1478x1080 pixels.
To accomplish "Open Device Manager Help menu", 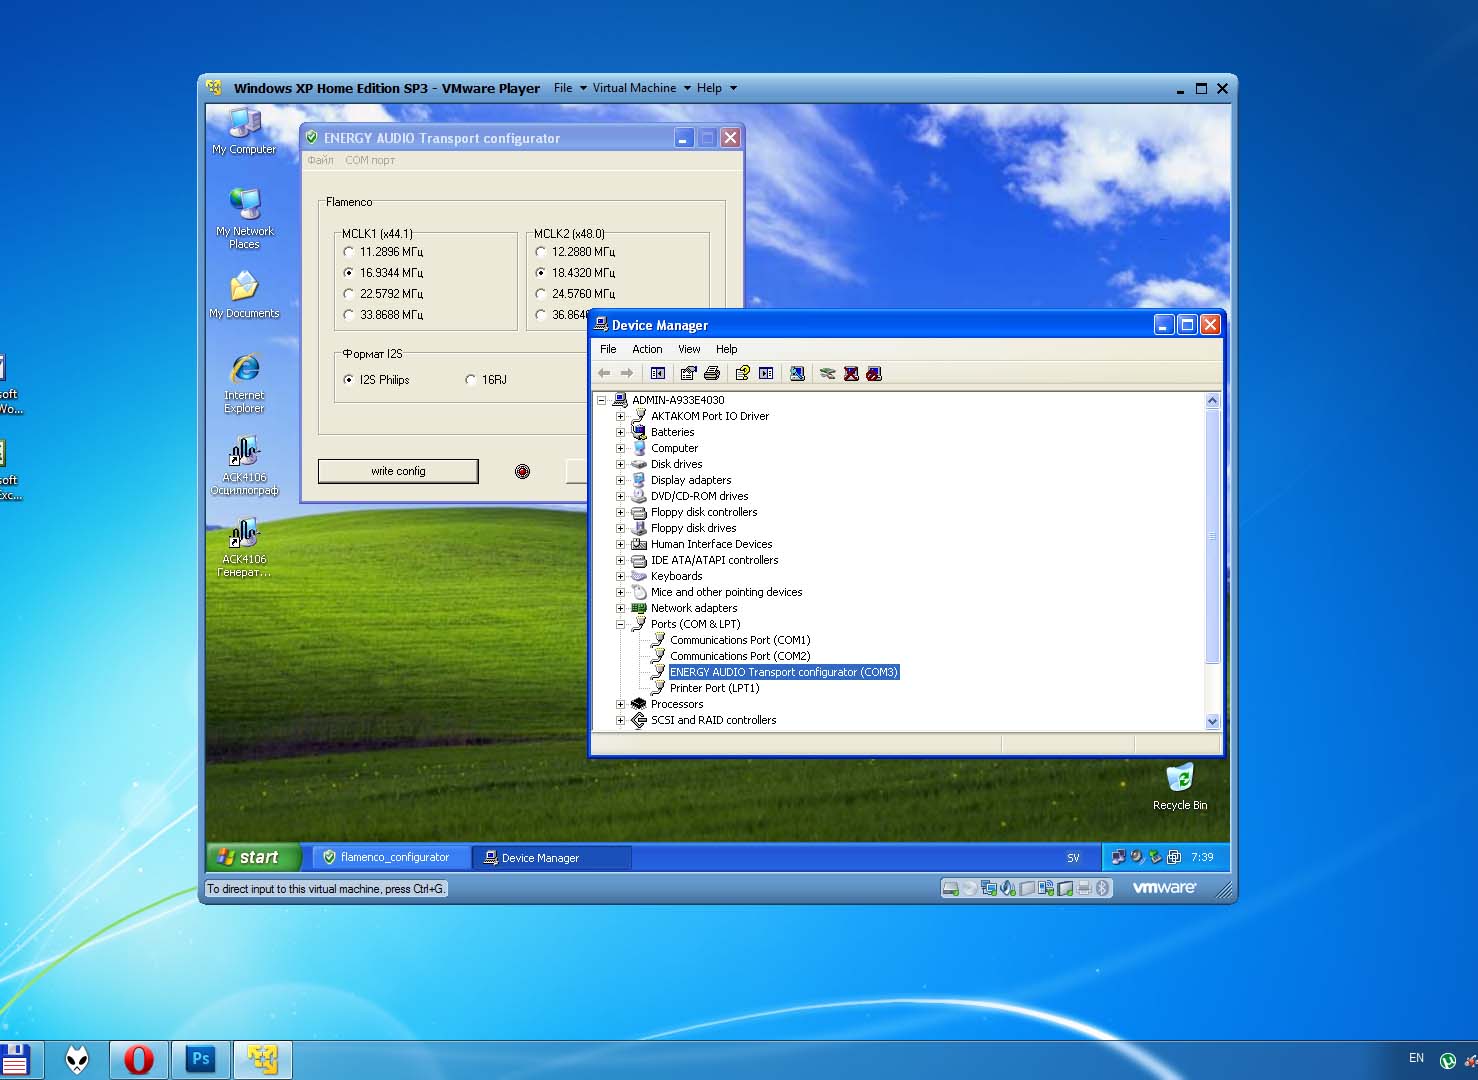I will [727, 349].
